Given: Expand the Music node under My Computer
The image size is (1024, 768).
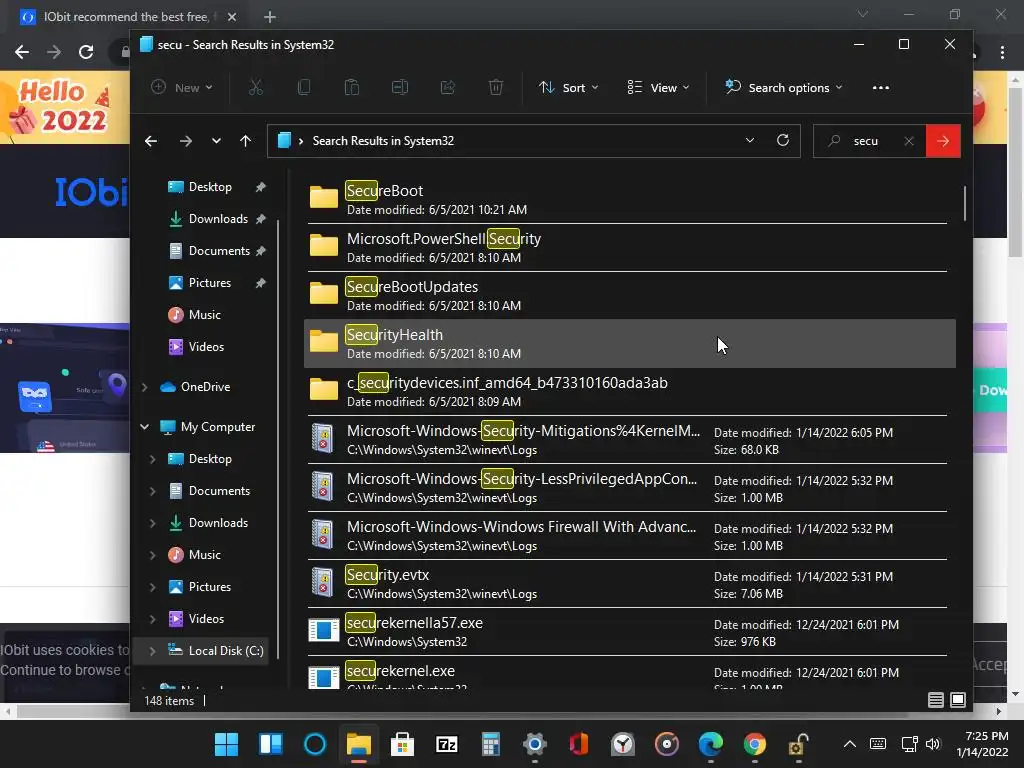Looking at the screenshot, I should (x=152, y=555).
